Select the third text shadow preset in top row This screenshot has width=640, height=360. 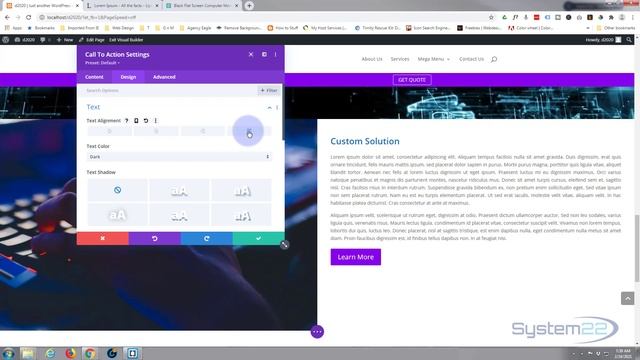pos(241,190)
